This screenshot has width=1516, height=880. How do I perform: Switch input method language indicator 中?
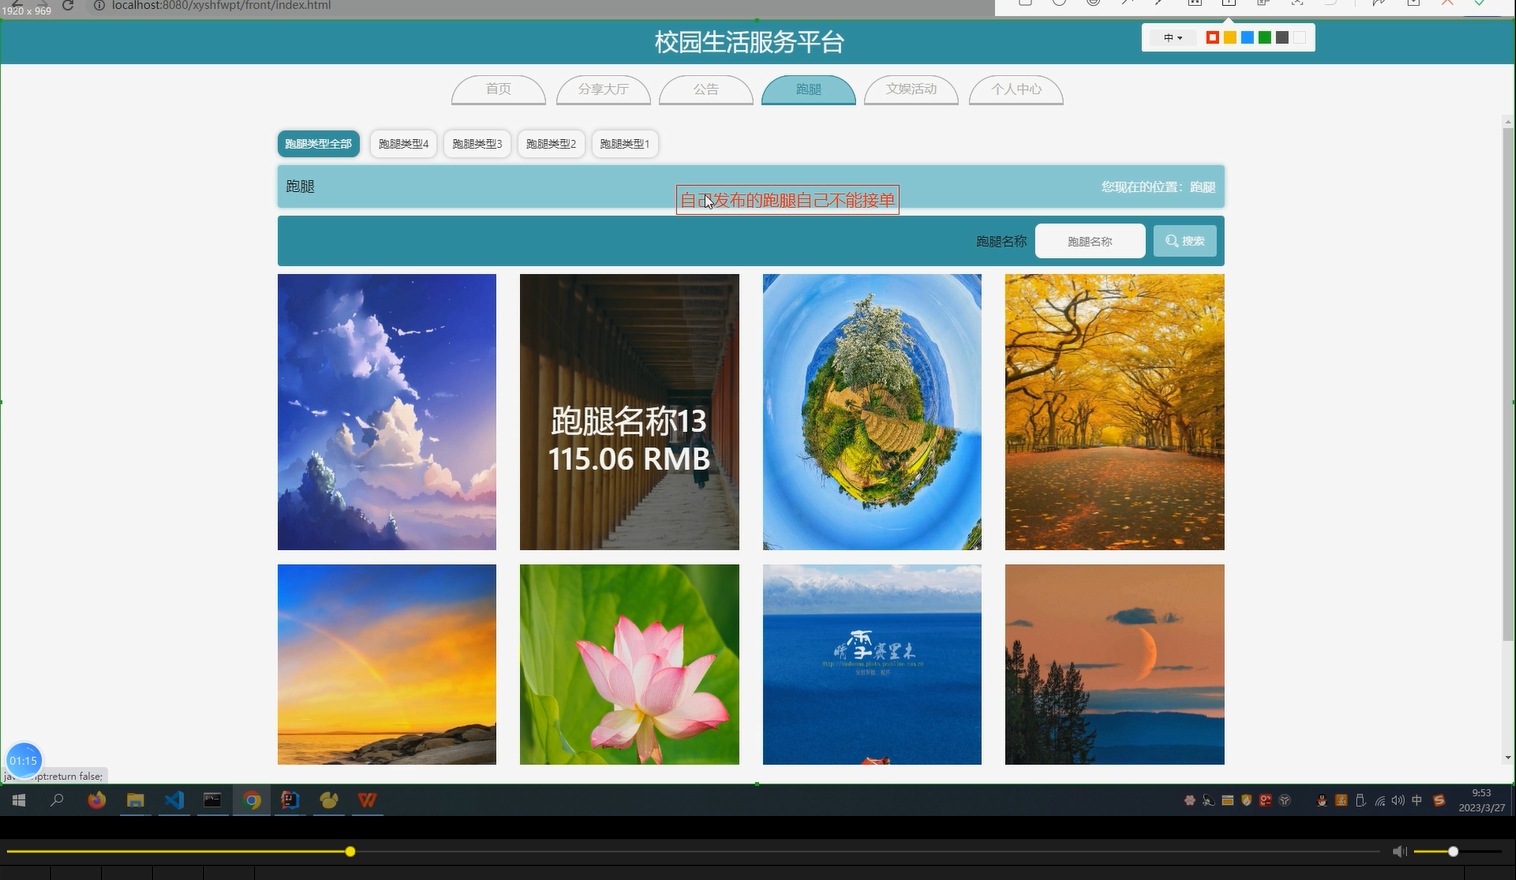pyautogui.click(x=1416, y=800)
